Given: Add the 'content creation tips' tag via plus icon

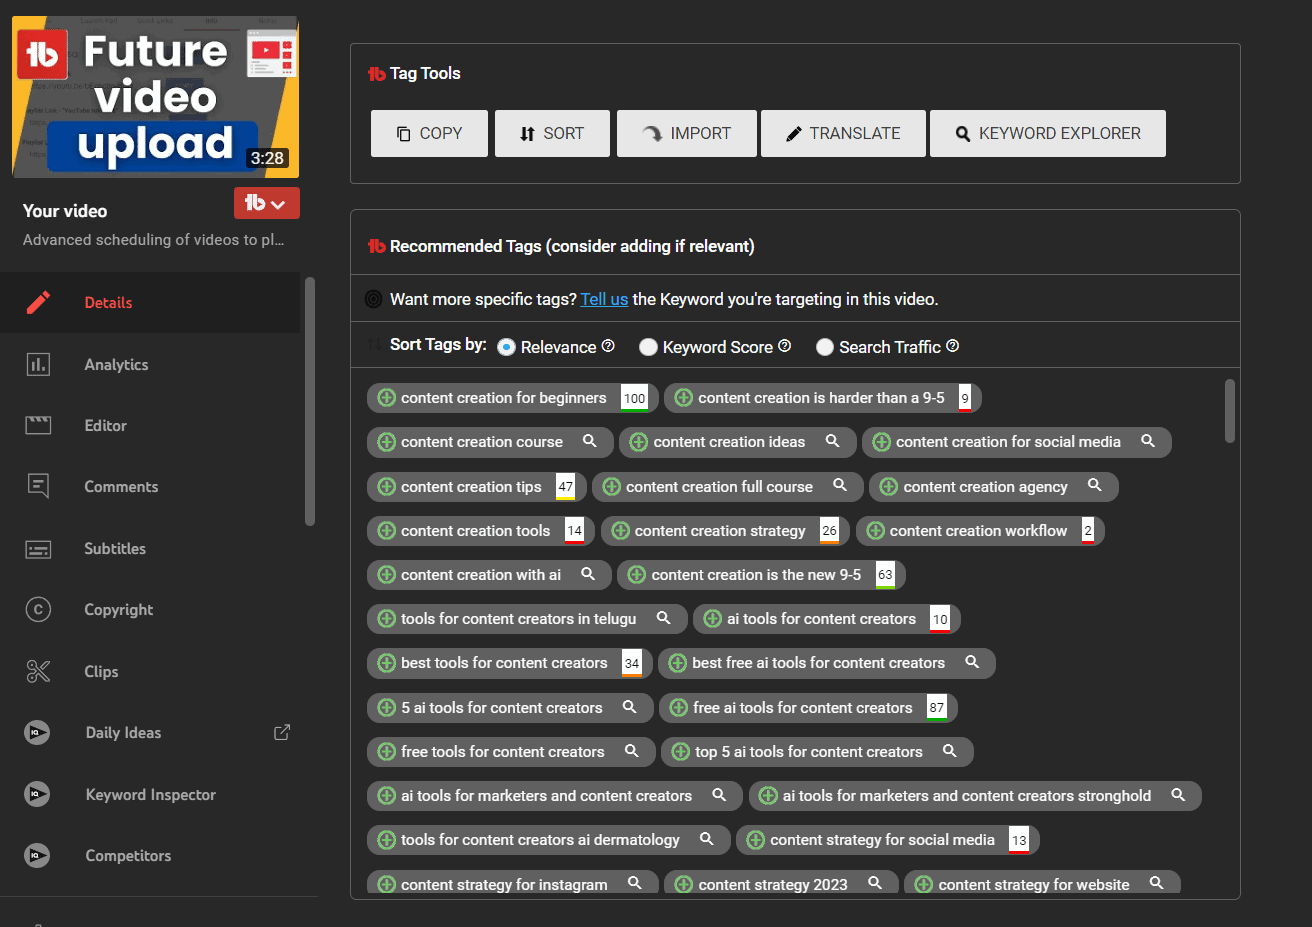Looking at the screenshot, I should (x=385, y=487).
